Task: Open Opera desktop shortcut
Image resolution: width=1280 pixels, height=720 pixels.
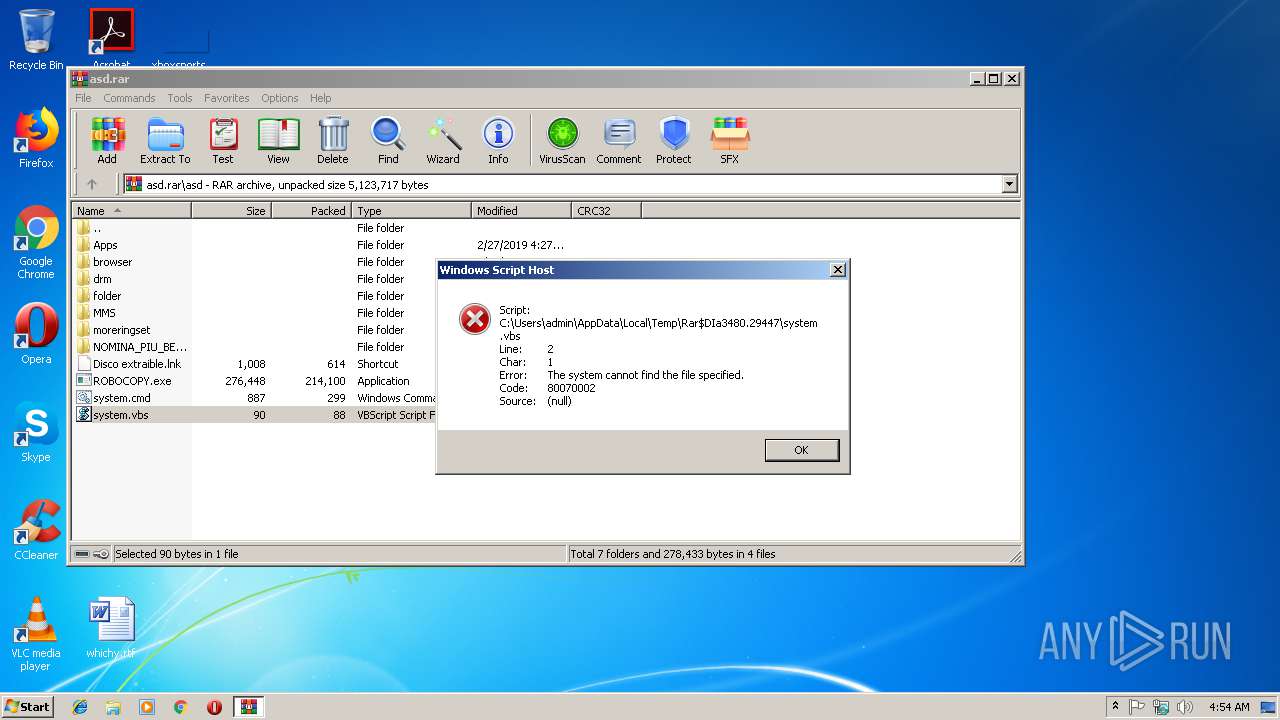Action: pos(36,334)
